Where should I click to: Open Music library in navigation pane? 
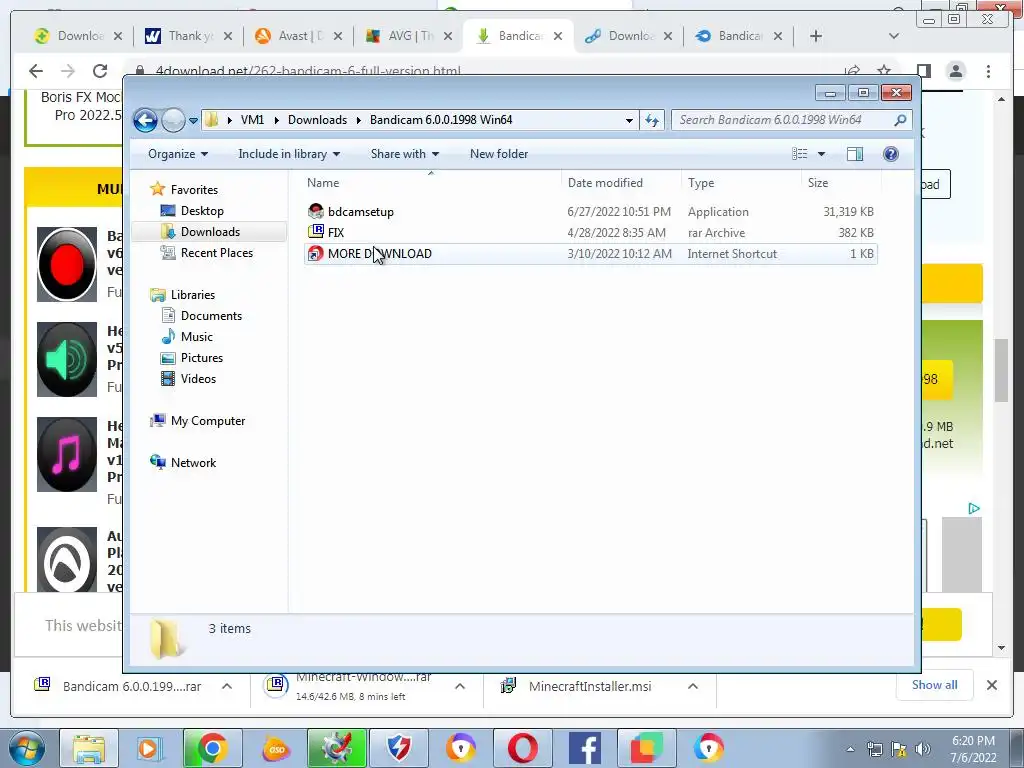196,337
